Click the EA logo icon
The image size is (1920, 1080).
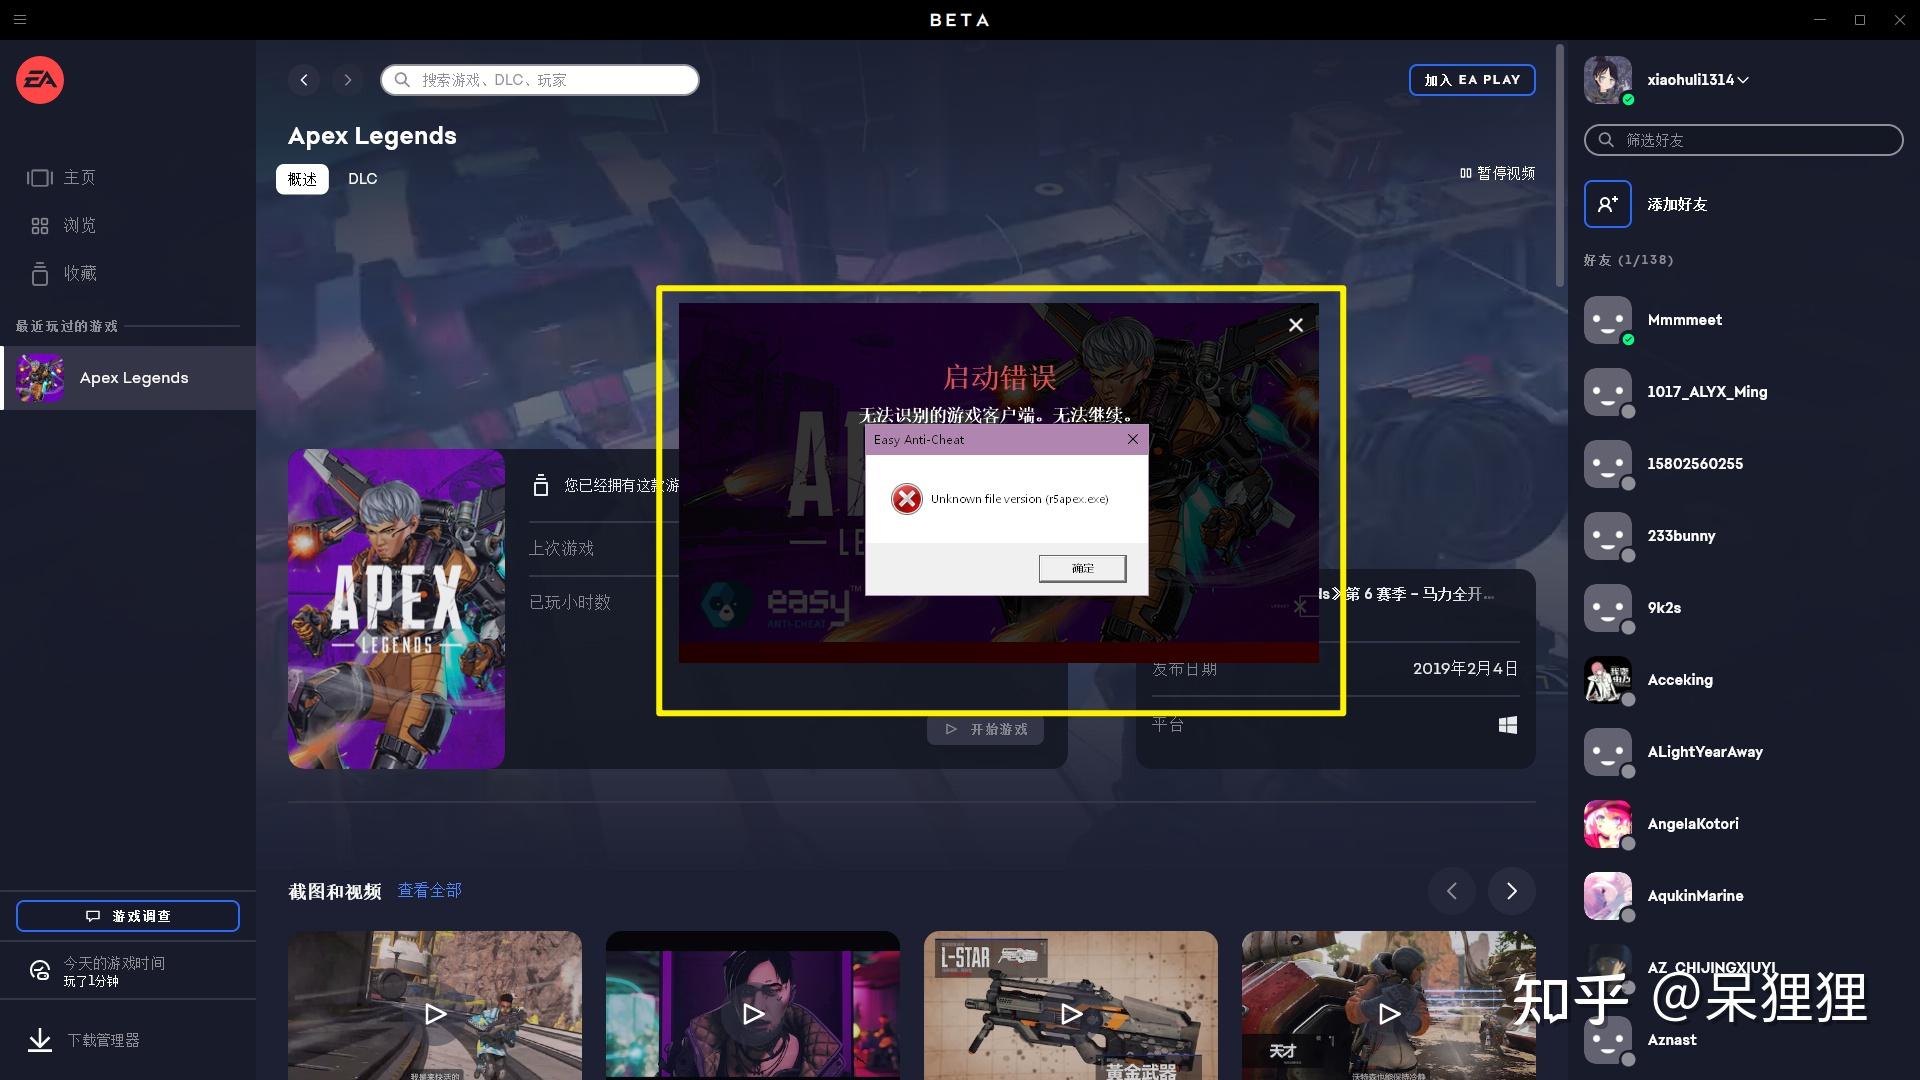tap(40, 80)
